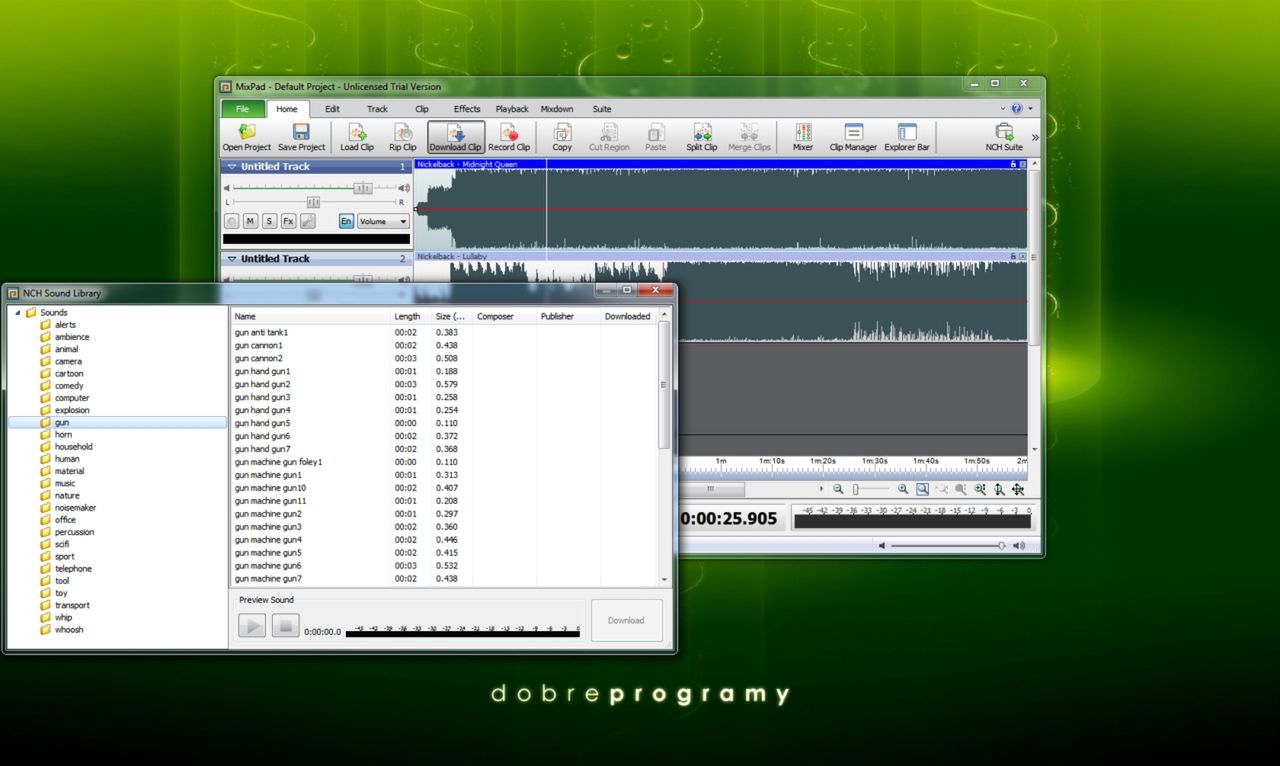
Task: Click the zoom out magnifier icon
Action: coord(838,489)
